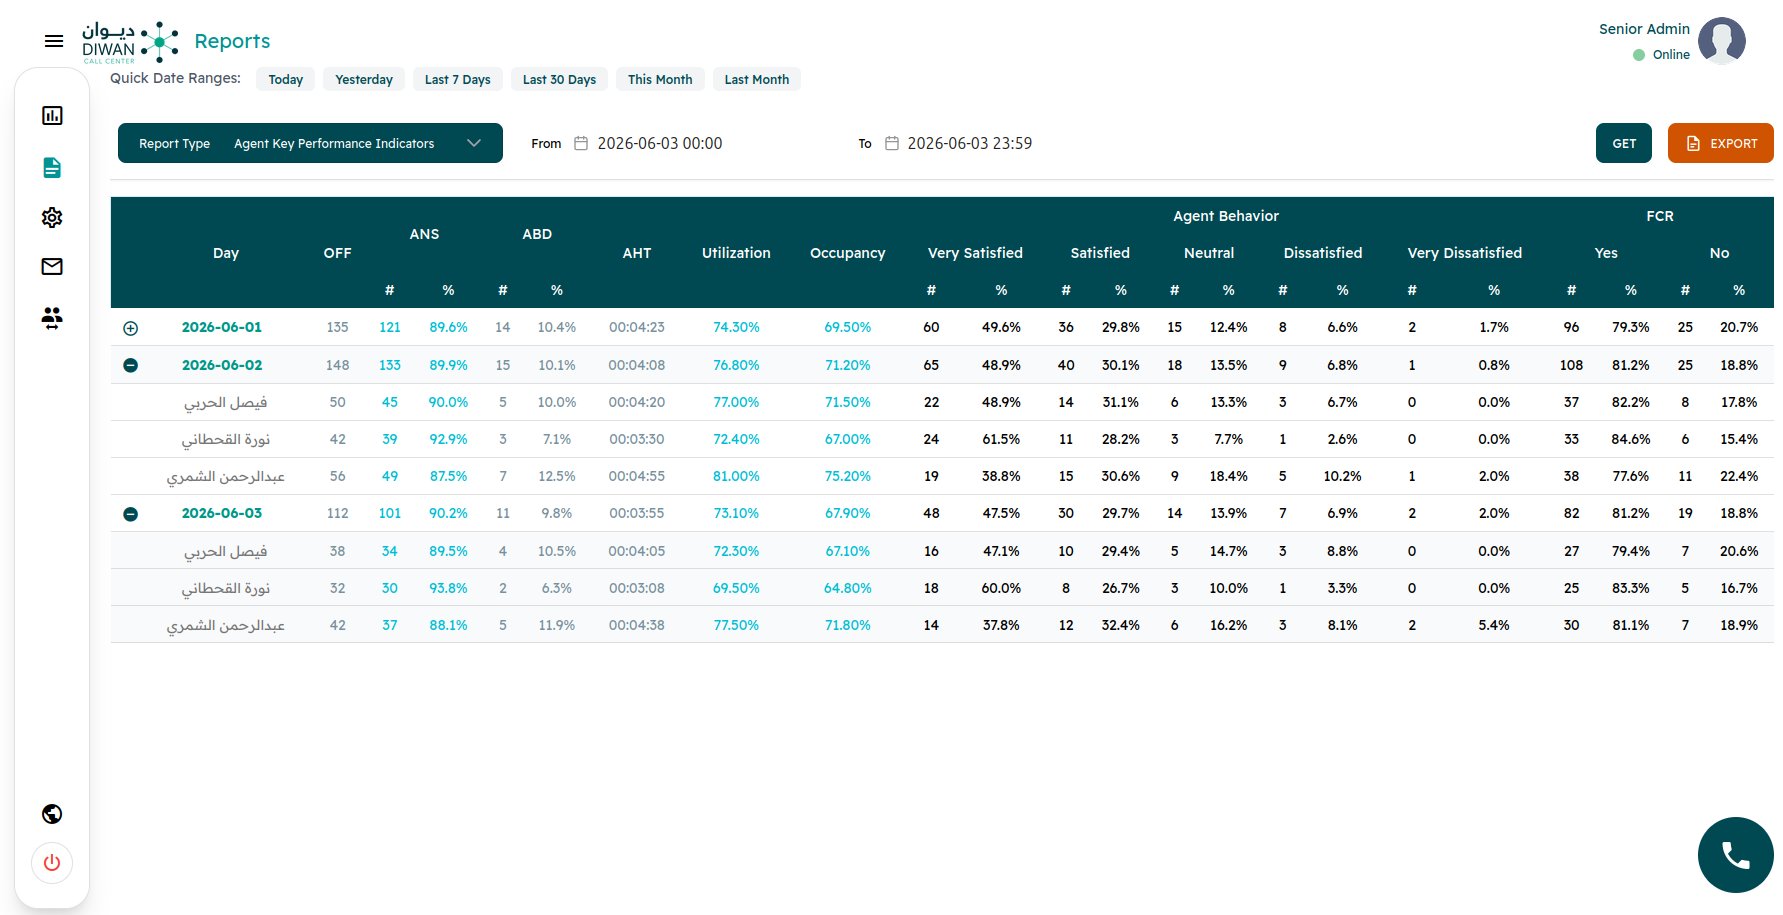Click the 2026-06-03 date cell

click(x=222, y=513)
